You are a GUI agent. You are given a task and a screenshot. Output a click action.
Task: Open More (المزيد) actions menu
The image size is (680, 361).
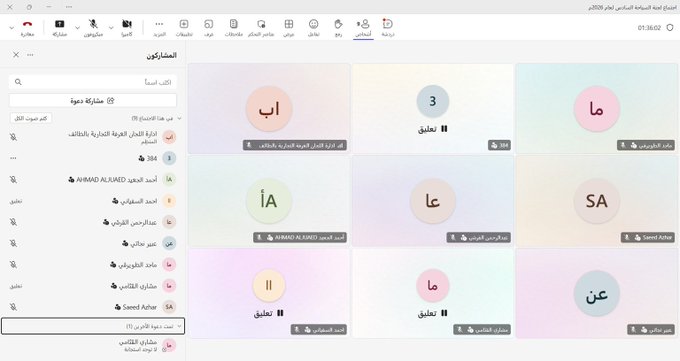tap(159, 27)
